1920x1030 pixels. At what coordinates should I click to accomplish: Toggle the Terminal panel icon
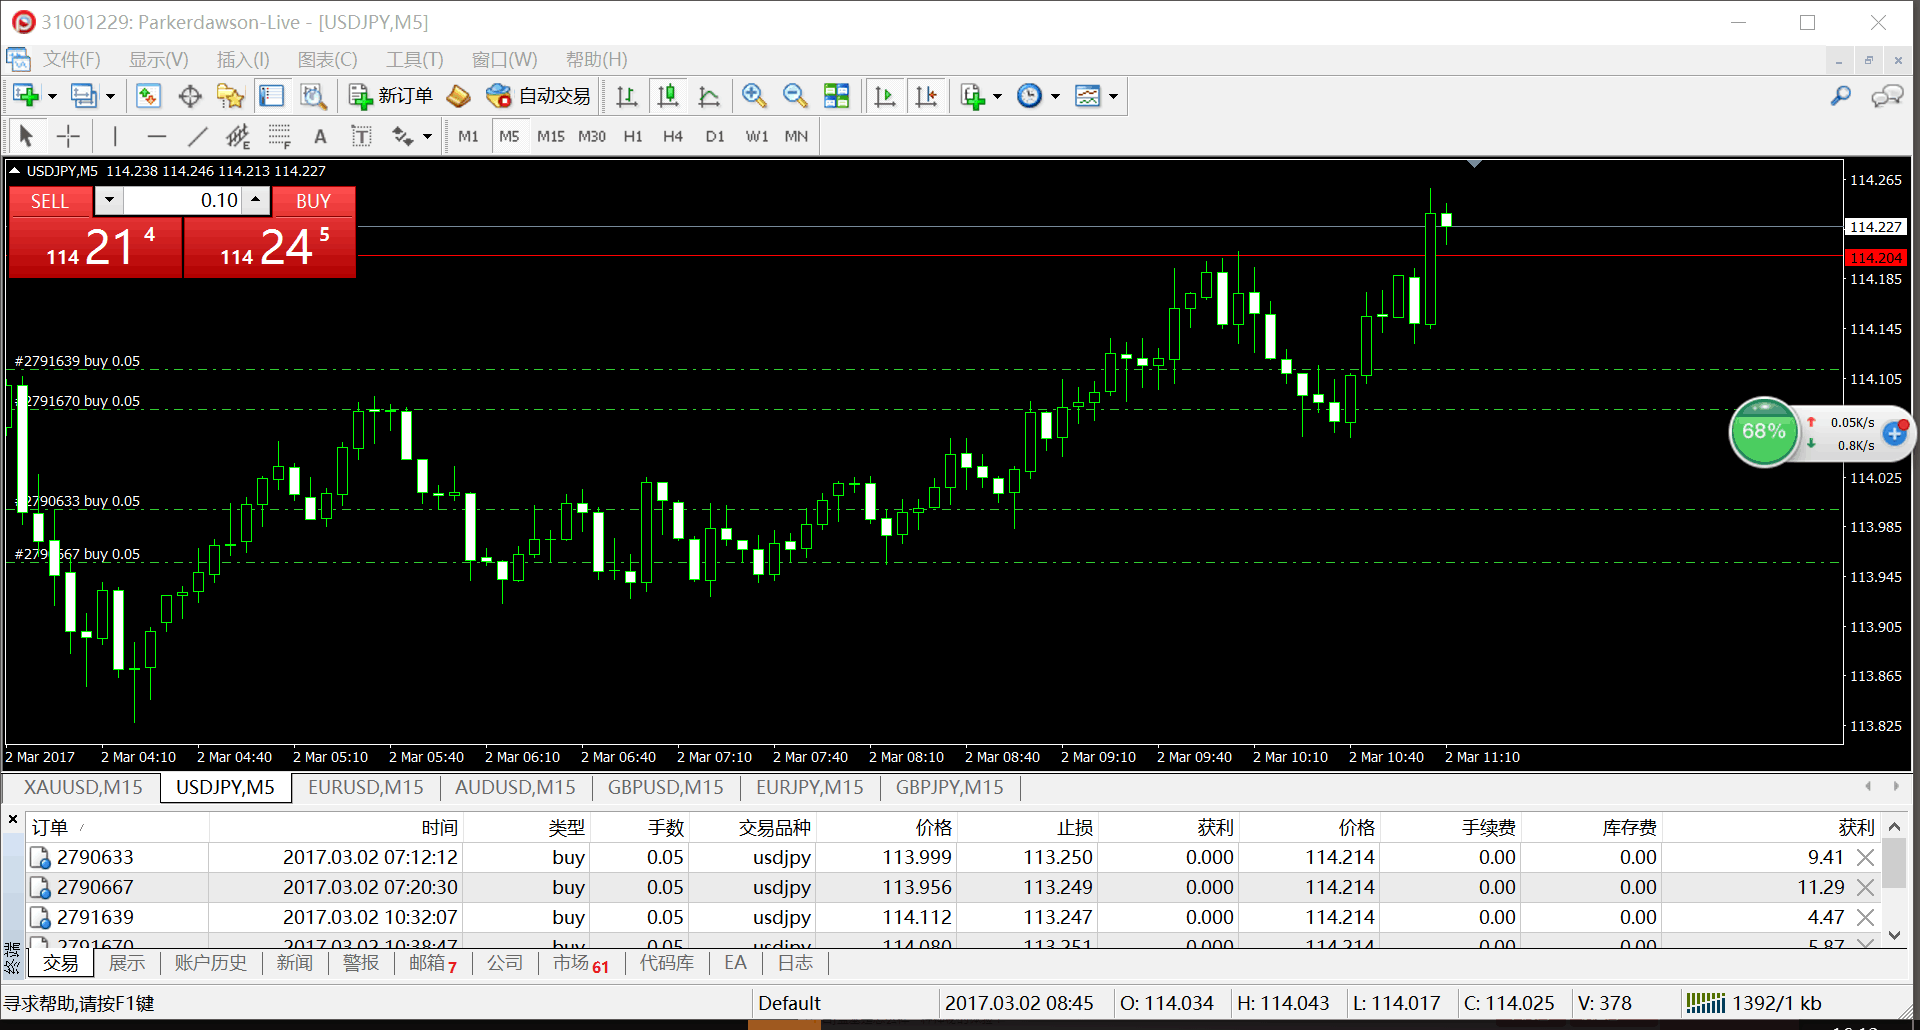pyautogui.click(x=272, y=96)
